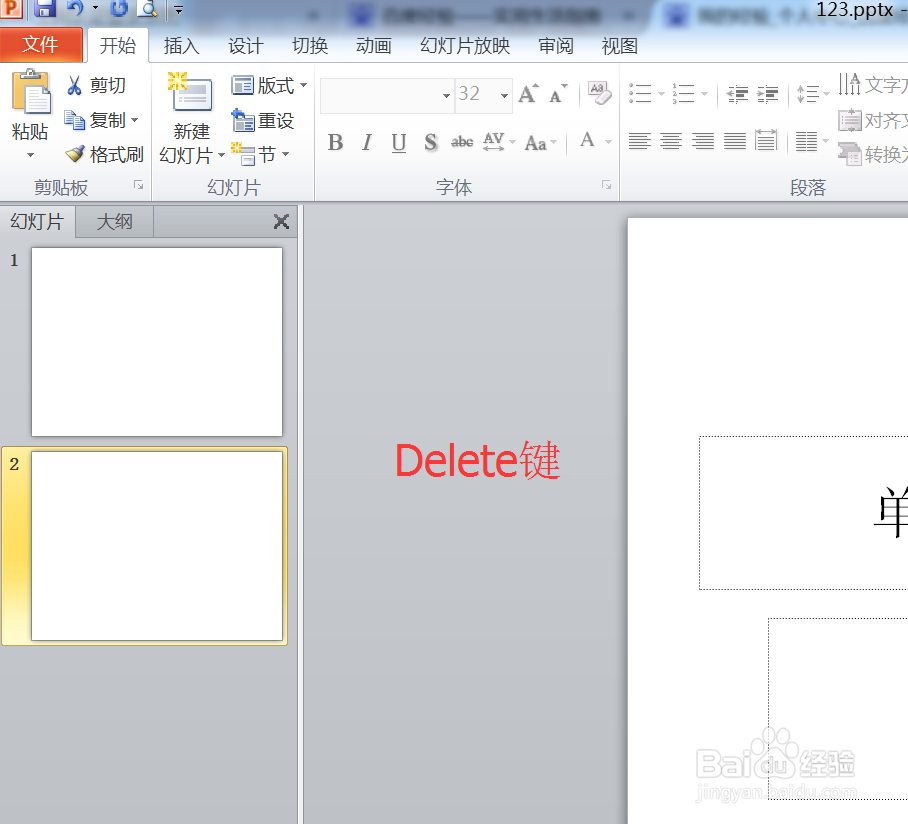Expand Font Color dropdown arrow
This screenshot has height=824, width=908.
[608, 142]
